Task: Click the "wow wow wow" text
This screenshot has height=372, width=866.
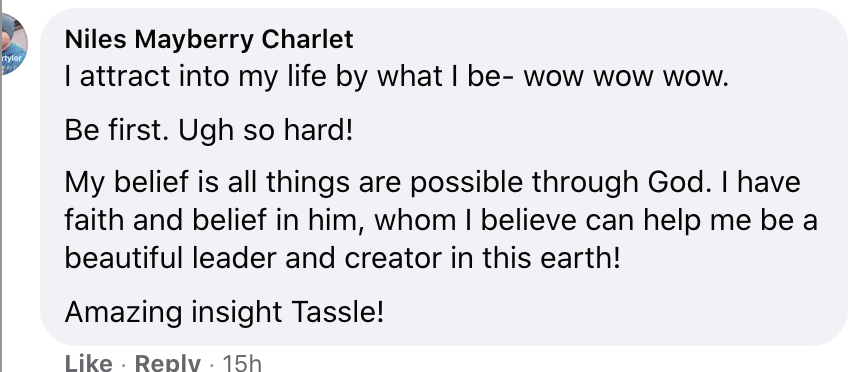Action: 626,77
